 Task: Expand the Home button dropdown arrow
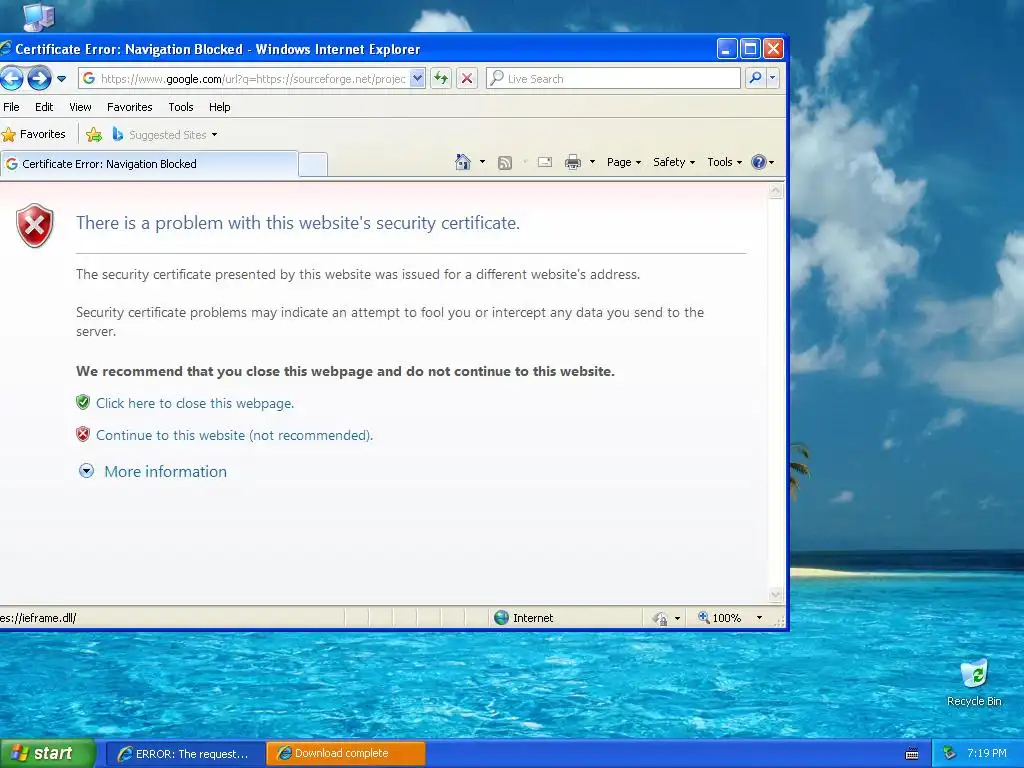[482, 162]
